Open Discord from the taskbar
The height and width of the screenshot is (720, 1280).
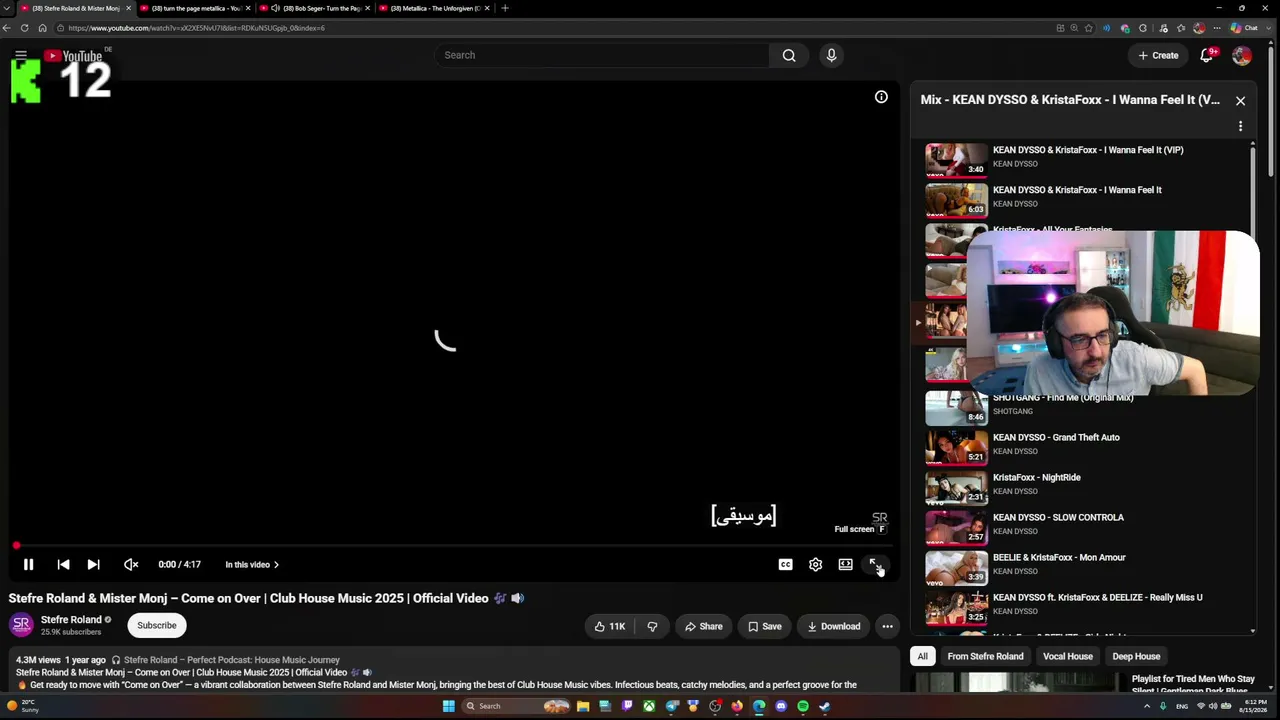pyautogui.click(x=781, y=707)
